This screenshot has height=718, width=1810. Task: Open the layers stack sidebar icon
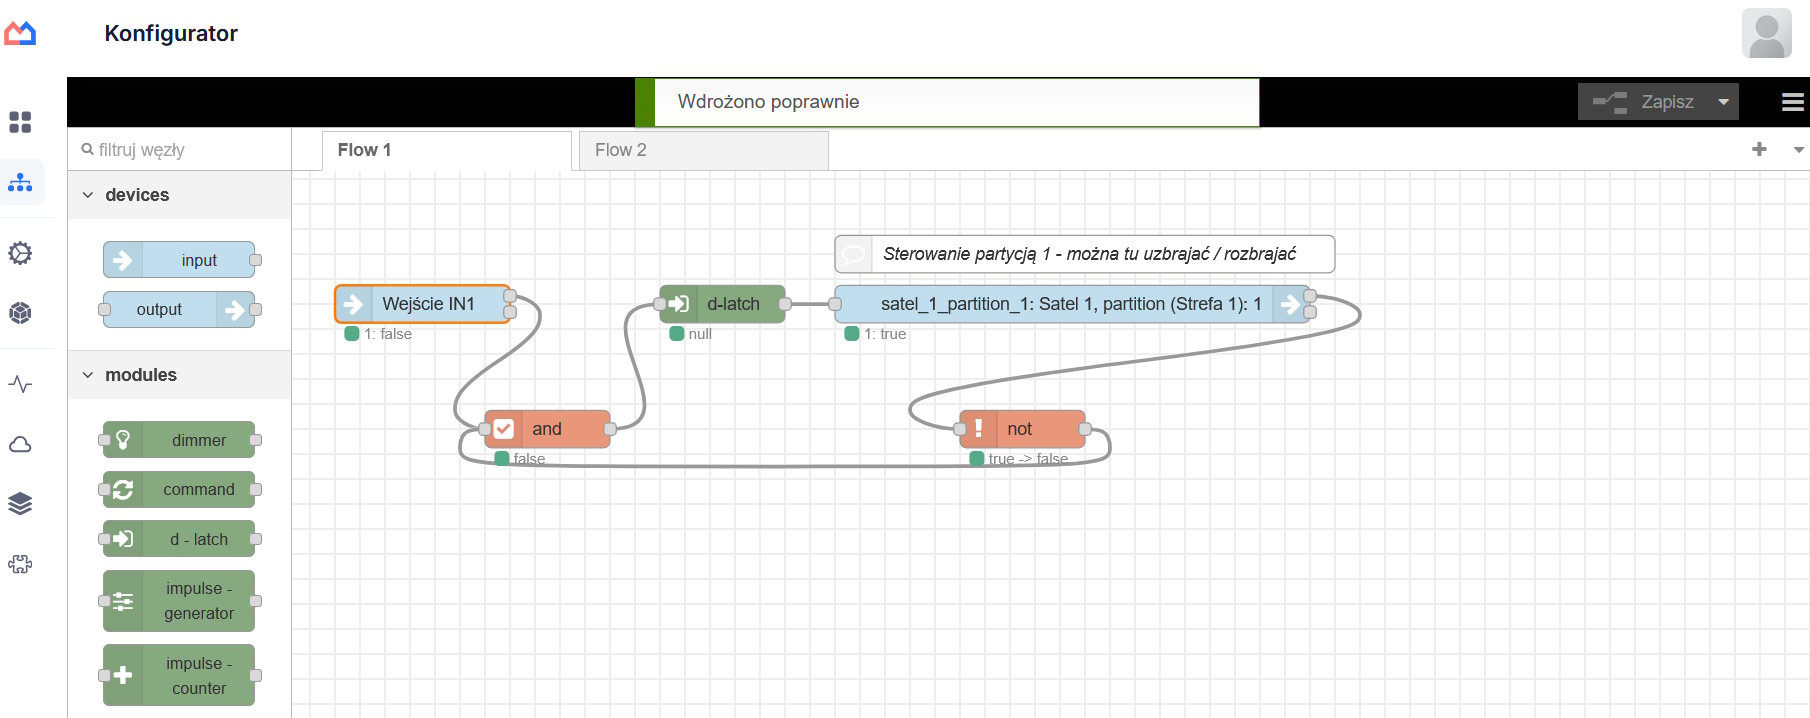(x=20, y=503)
